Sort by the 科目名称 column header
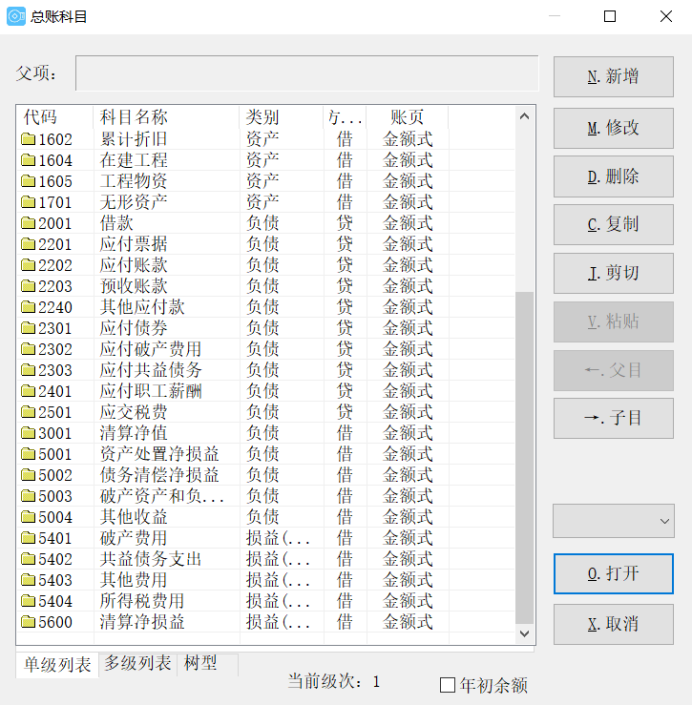Screen dimensions: 692x705 [166, 117]
